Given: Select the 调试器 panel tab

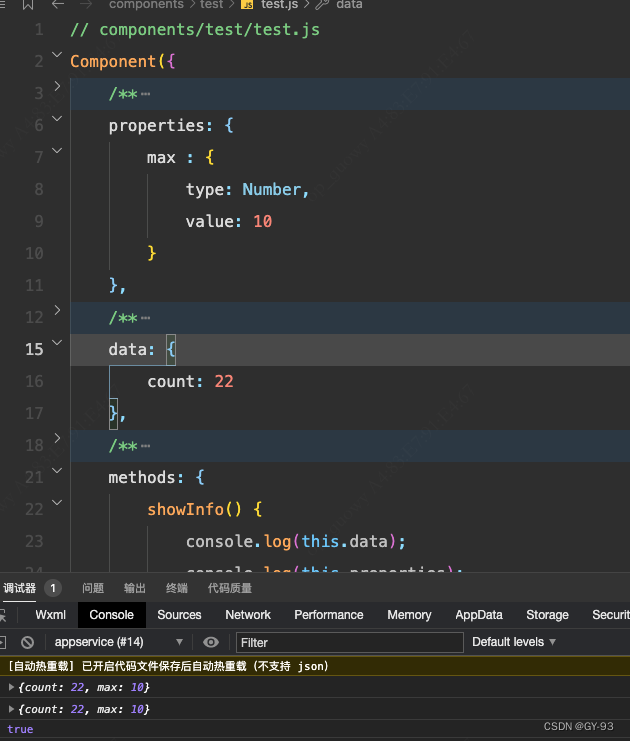Looking at the screenshot, I should click(19, 588).
